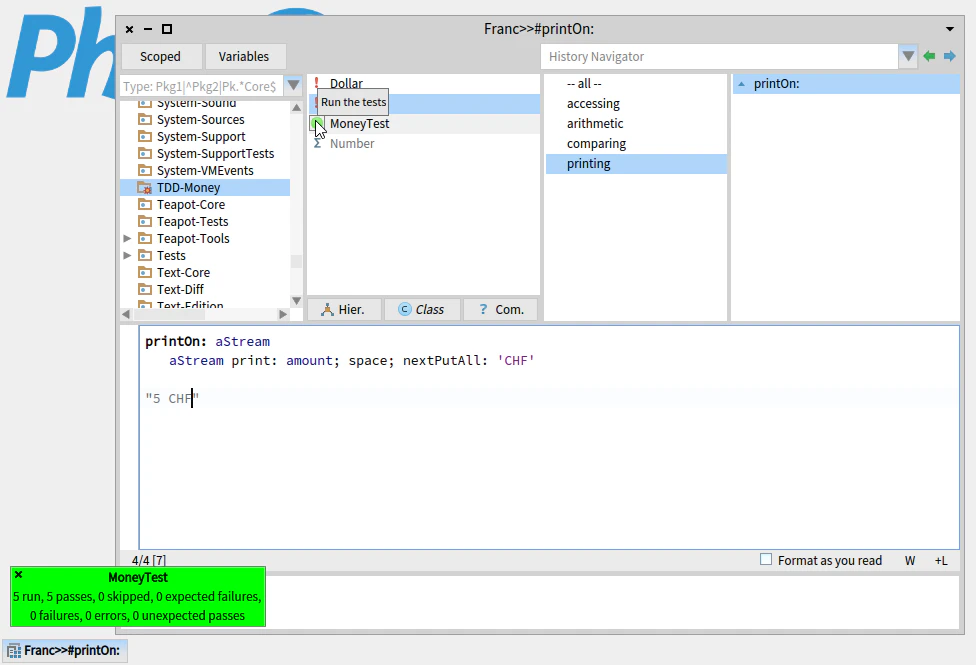Select the -- all -- protocol
Image resolution: width=976 pixels, height=665 pixels.
584,84
